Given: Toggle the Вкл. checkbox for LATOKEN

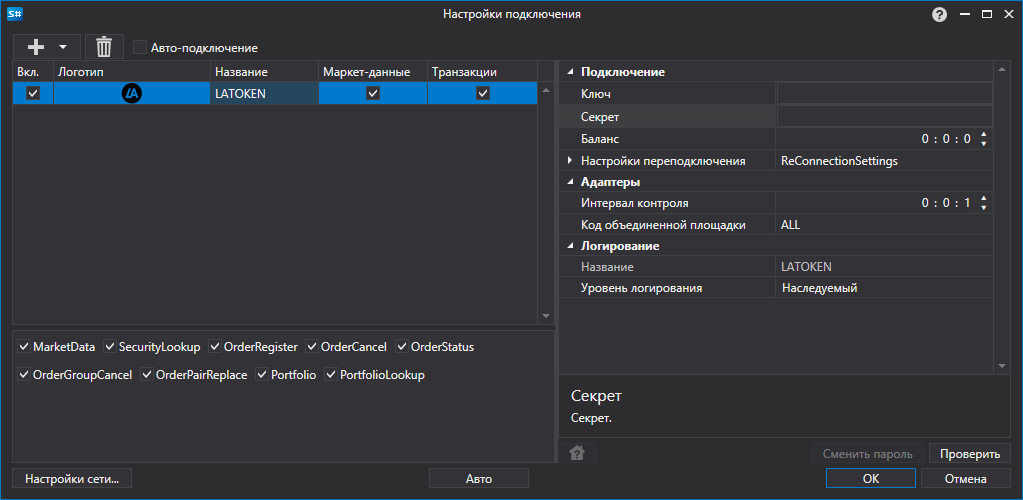Looking at the screenshot, I should (x=33, y=93).
